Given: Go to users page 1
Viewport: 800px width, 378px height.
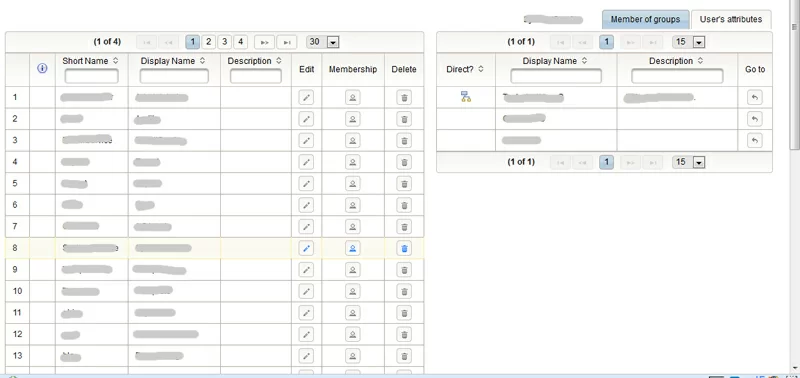Looking at the screenshot, I should coord(193,42).
